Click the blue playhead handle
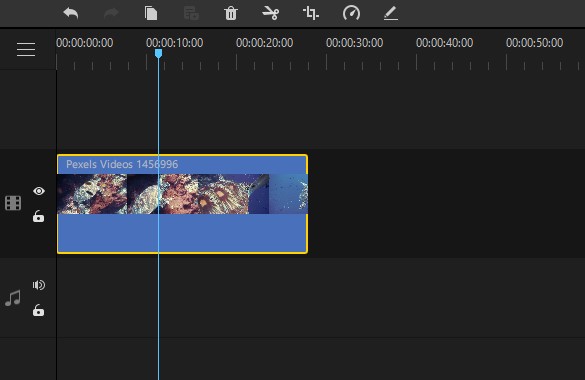Viewport: 585px width, 380px height. 159,54
